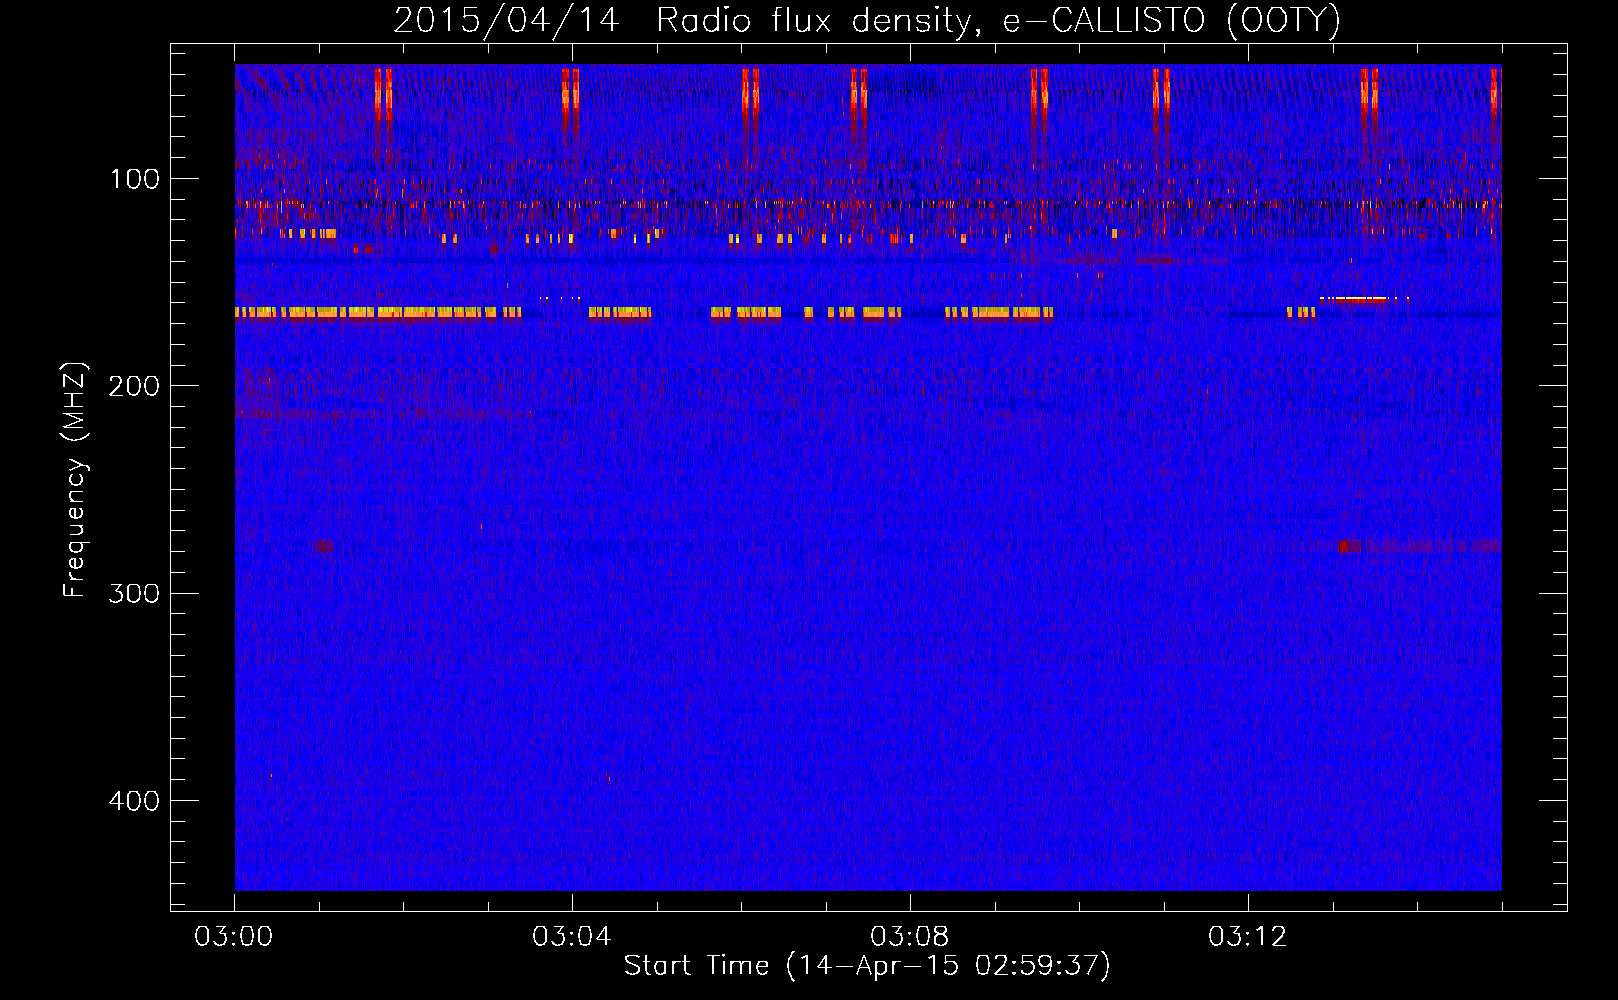Select the 03:04 time tick label
Image resolution: width=1618 pixels, height=1000 pixels.
[572, 937]
